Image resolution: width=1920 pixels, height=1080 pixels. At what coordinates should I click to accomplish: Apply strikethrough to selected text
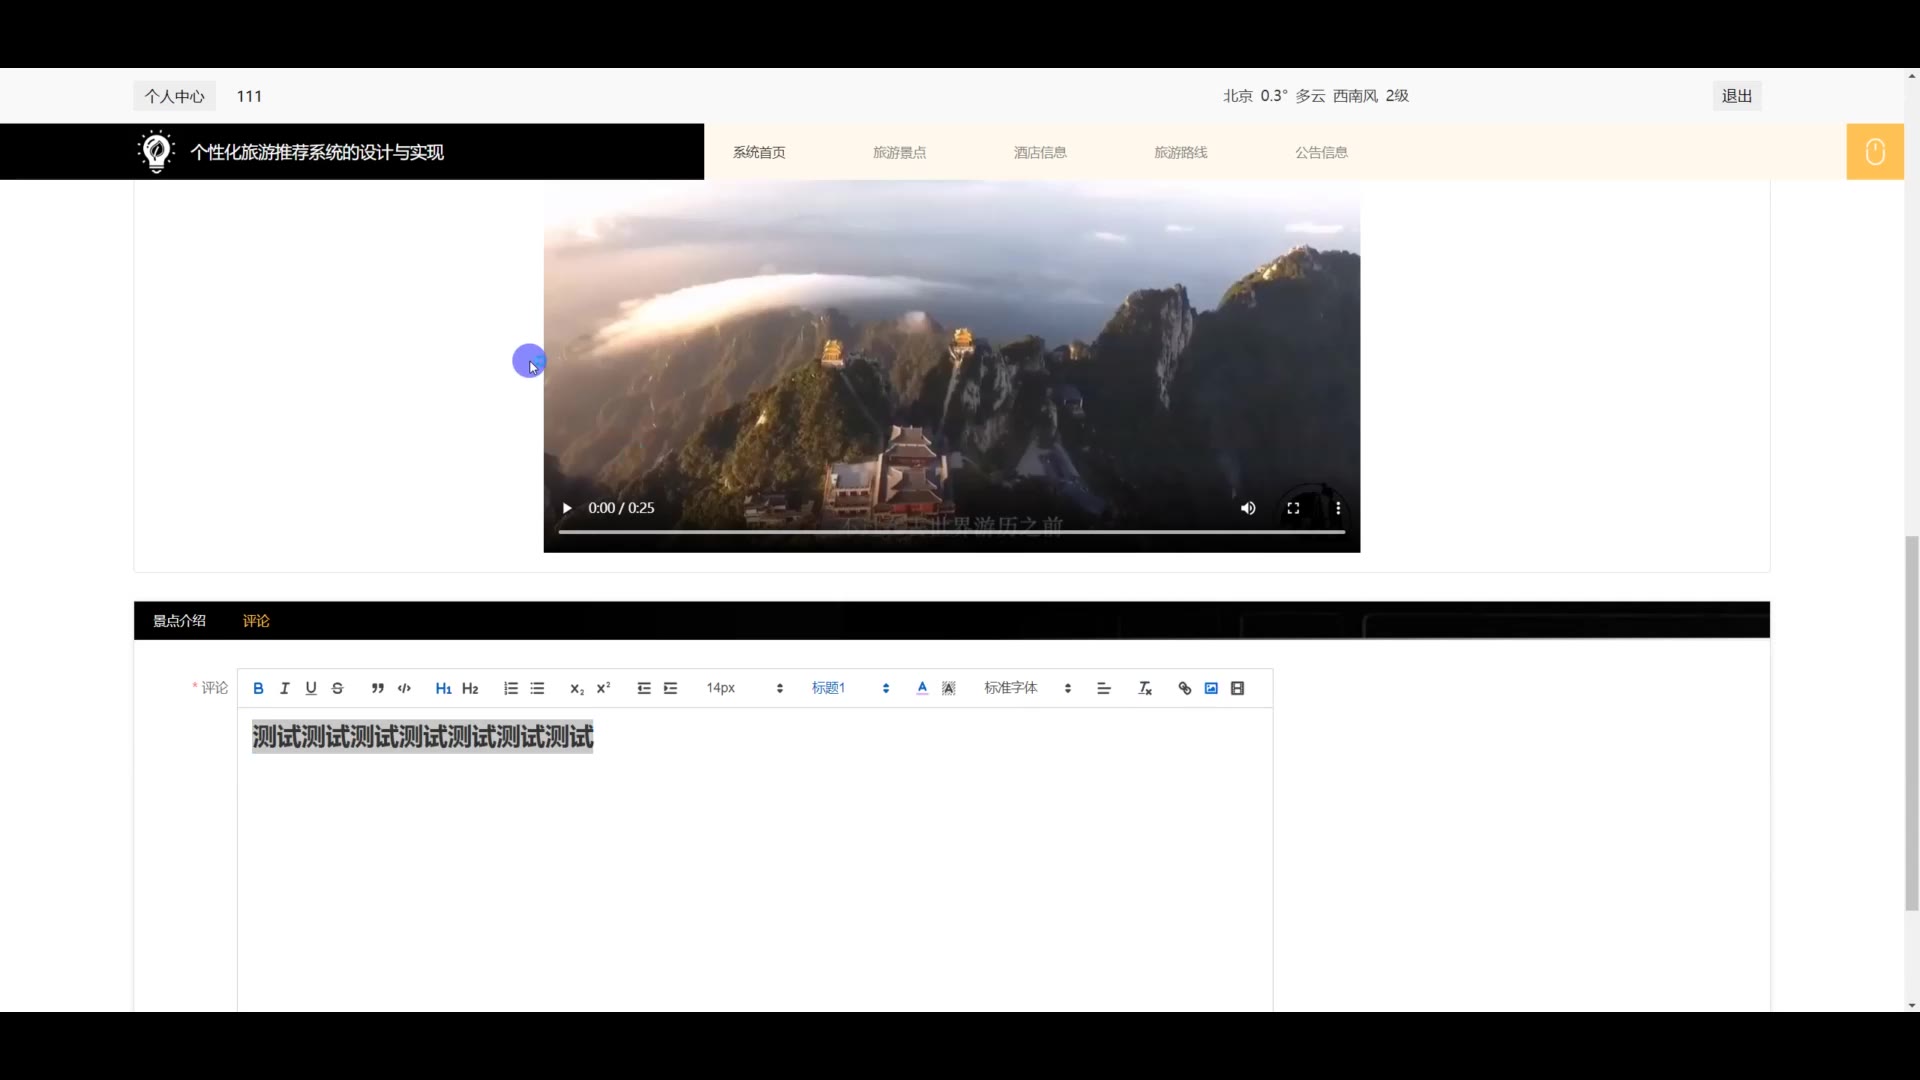(338, 688)
